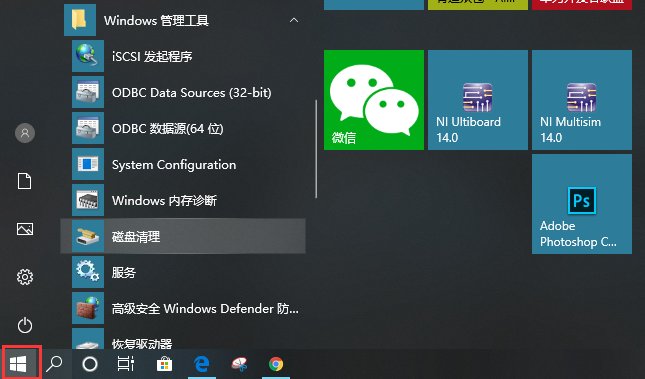
Task: Click the Windows 管理工具 folder label
Action: pos(156,21)
